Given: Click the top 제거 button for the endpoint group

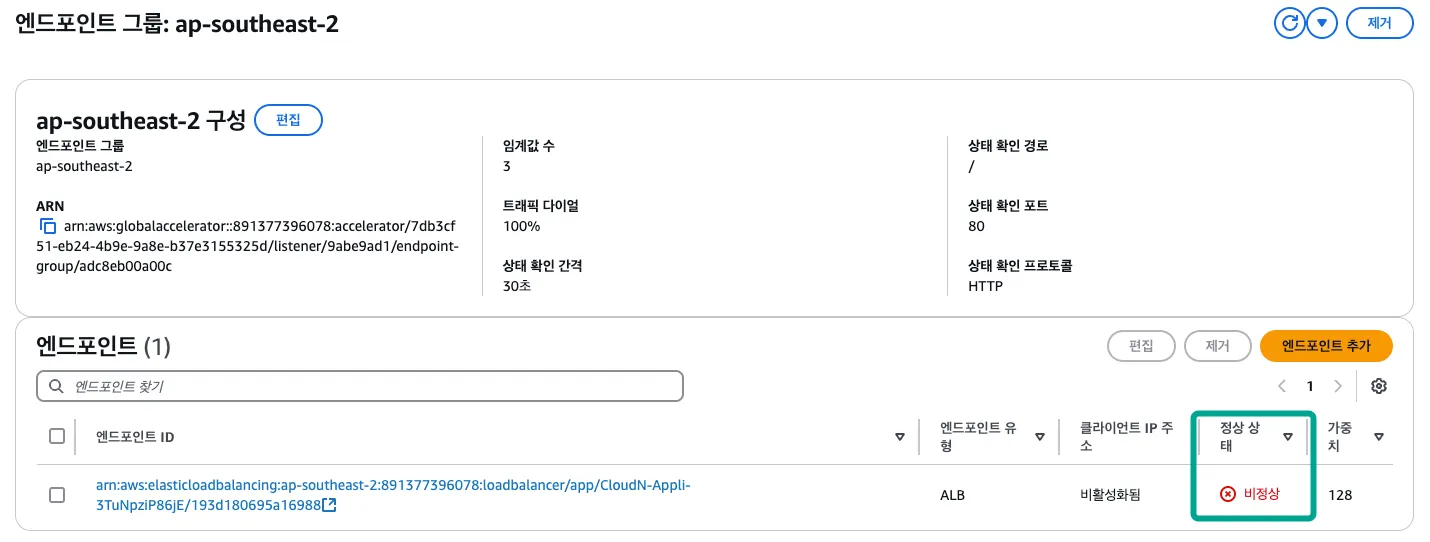Looking at the screenshot, I should point(1379,23).
